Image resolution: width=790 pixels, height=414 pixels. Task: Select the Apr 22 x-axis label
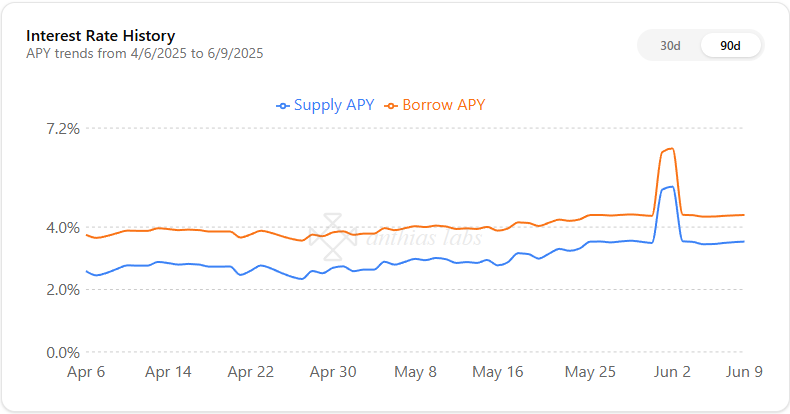[250, 372]
